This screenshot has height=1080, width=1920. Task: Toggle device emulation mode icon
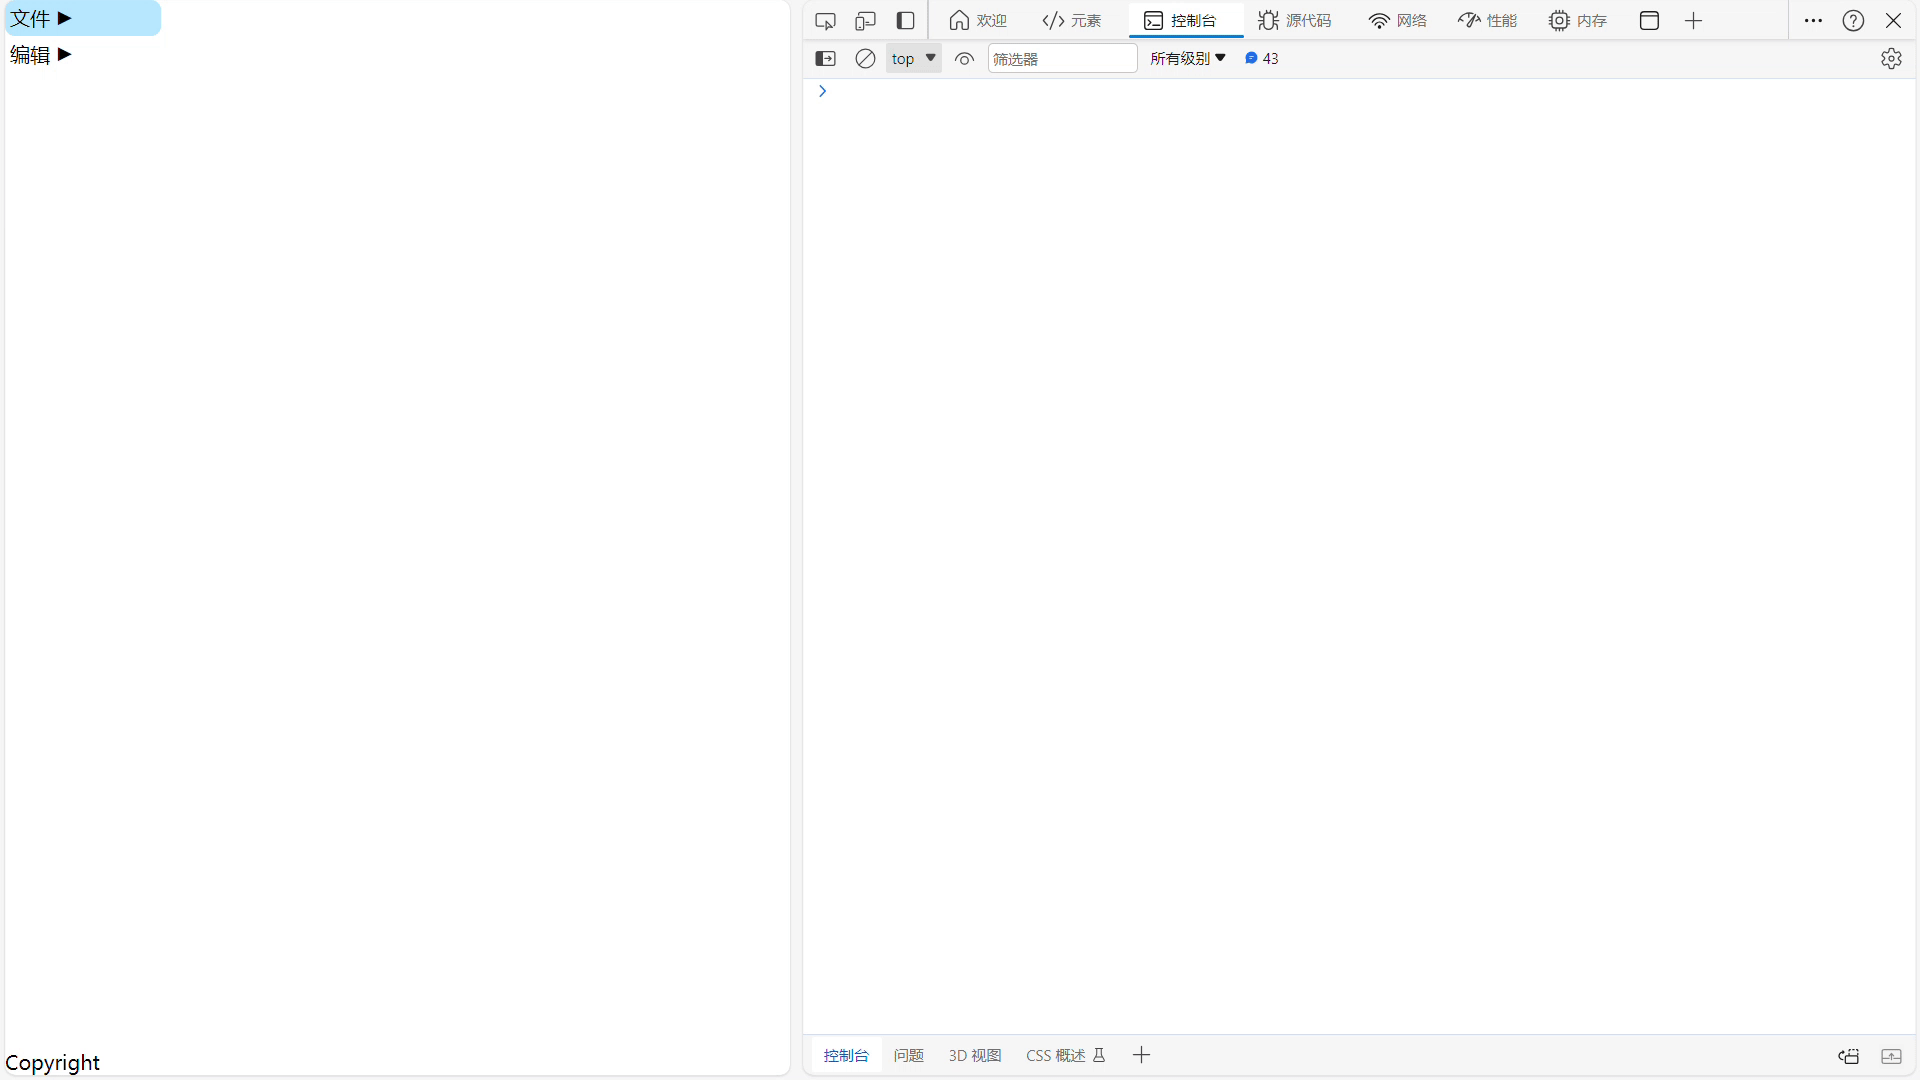(x=865, y=21)
